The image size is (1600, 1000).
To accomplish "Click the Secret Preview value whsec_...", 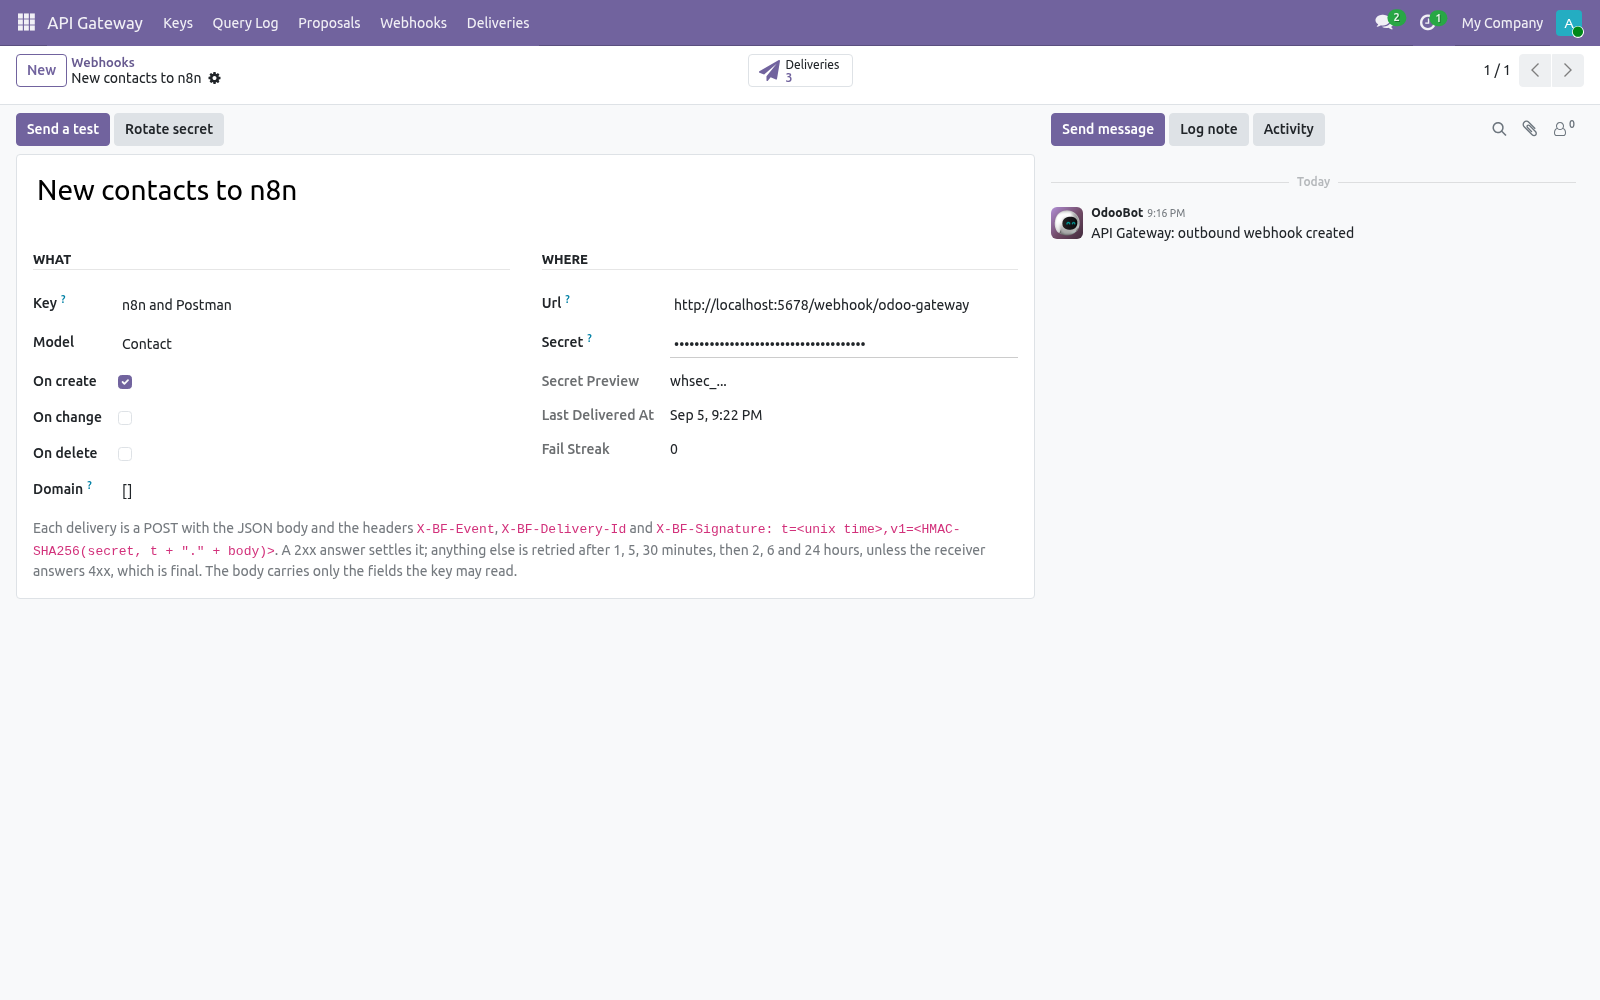I will click(698, 381).
